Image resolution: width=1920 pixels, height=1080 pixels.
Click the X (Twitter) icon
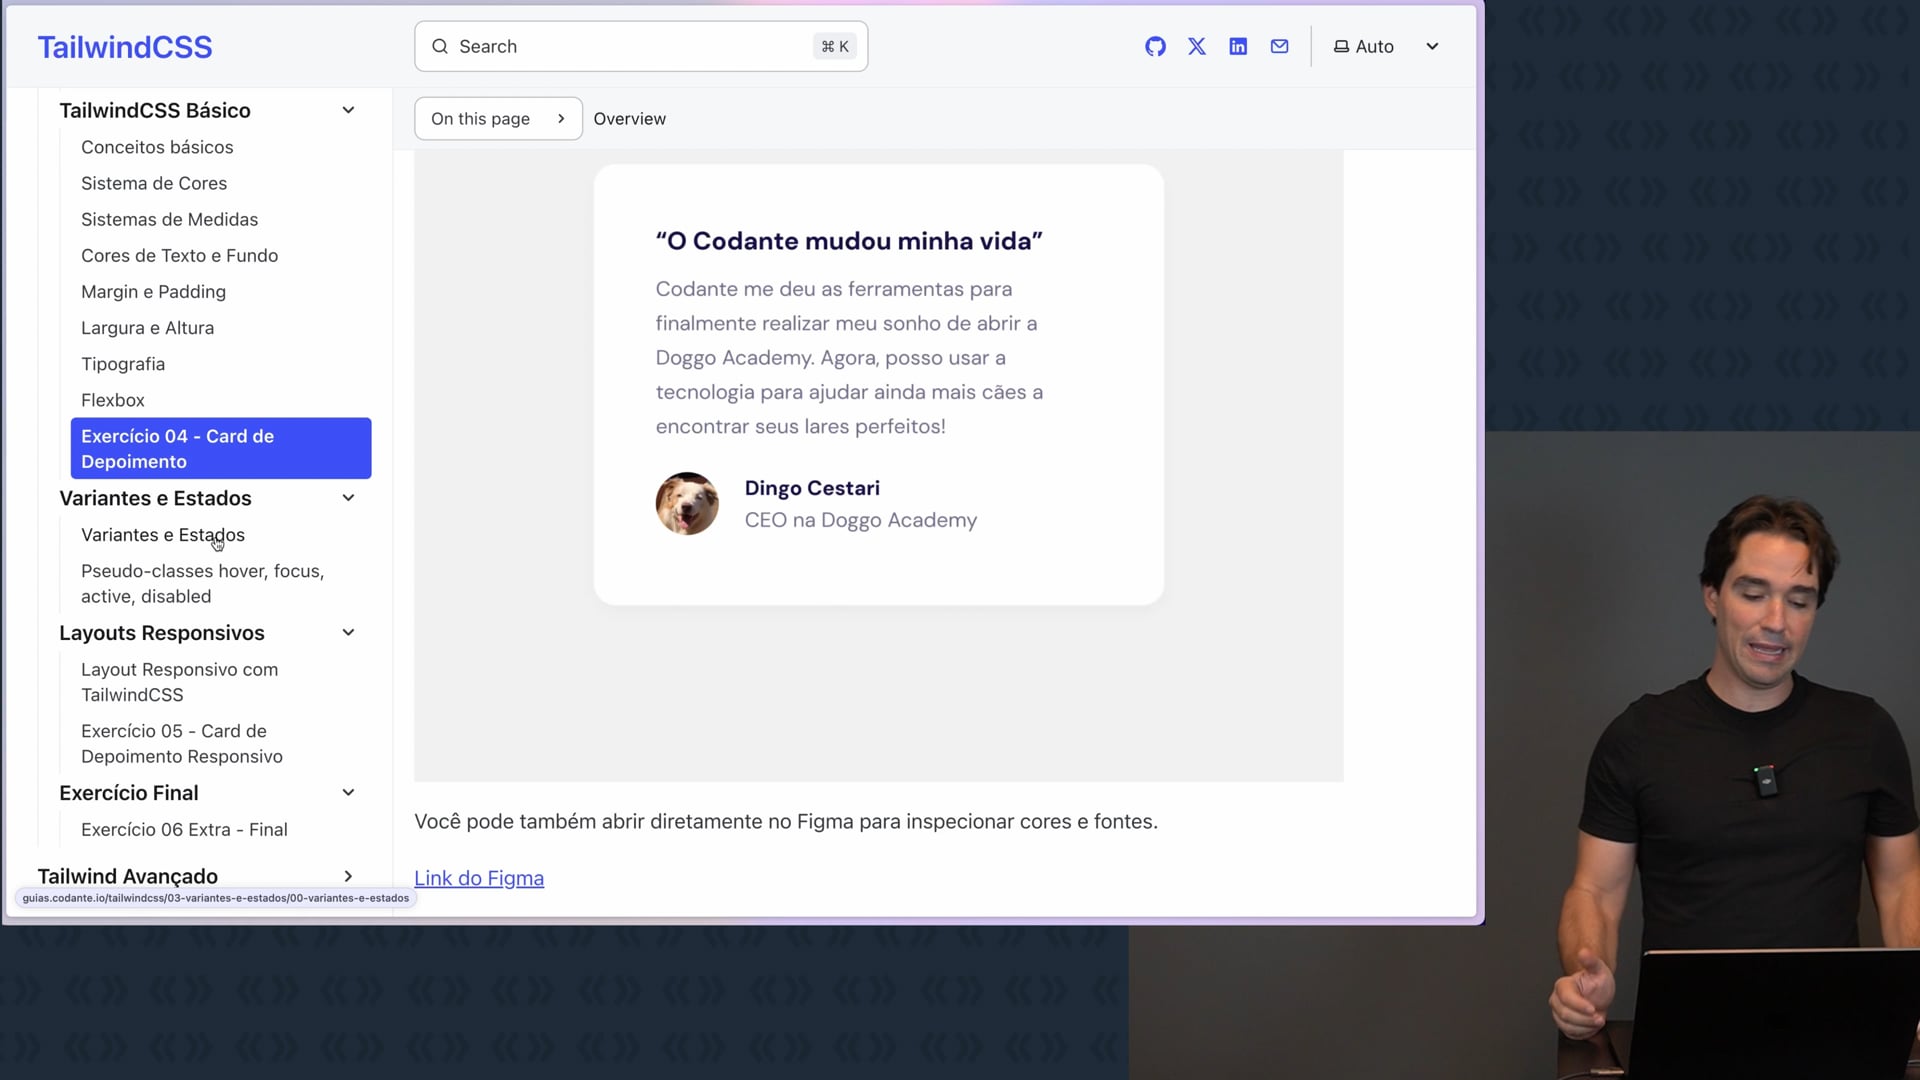[x=1197, y=47]
